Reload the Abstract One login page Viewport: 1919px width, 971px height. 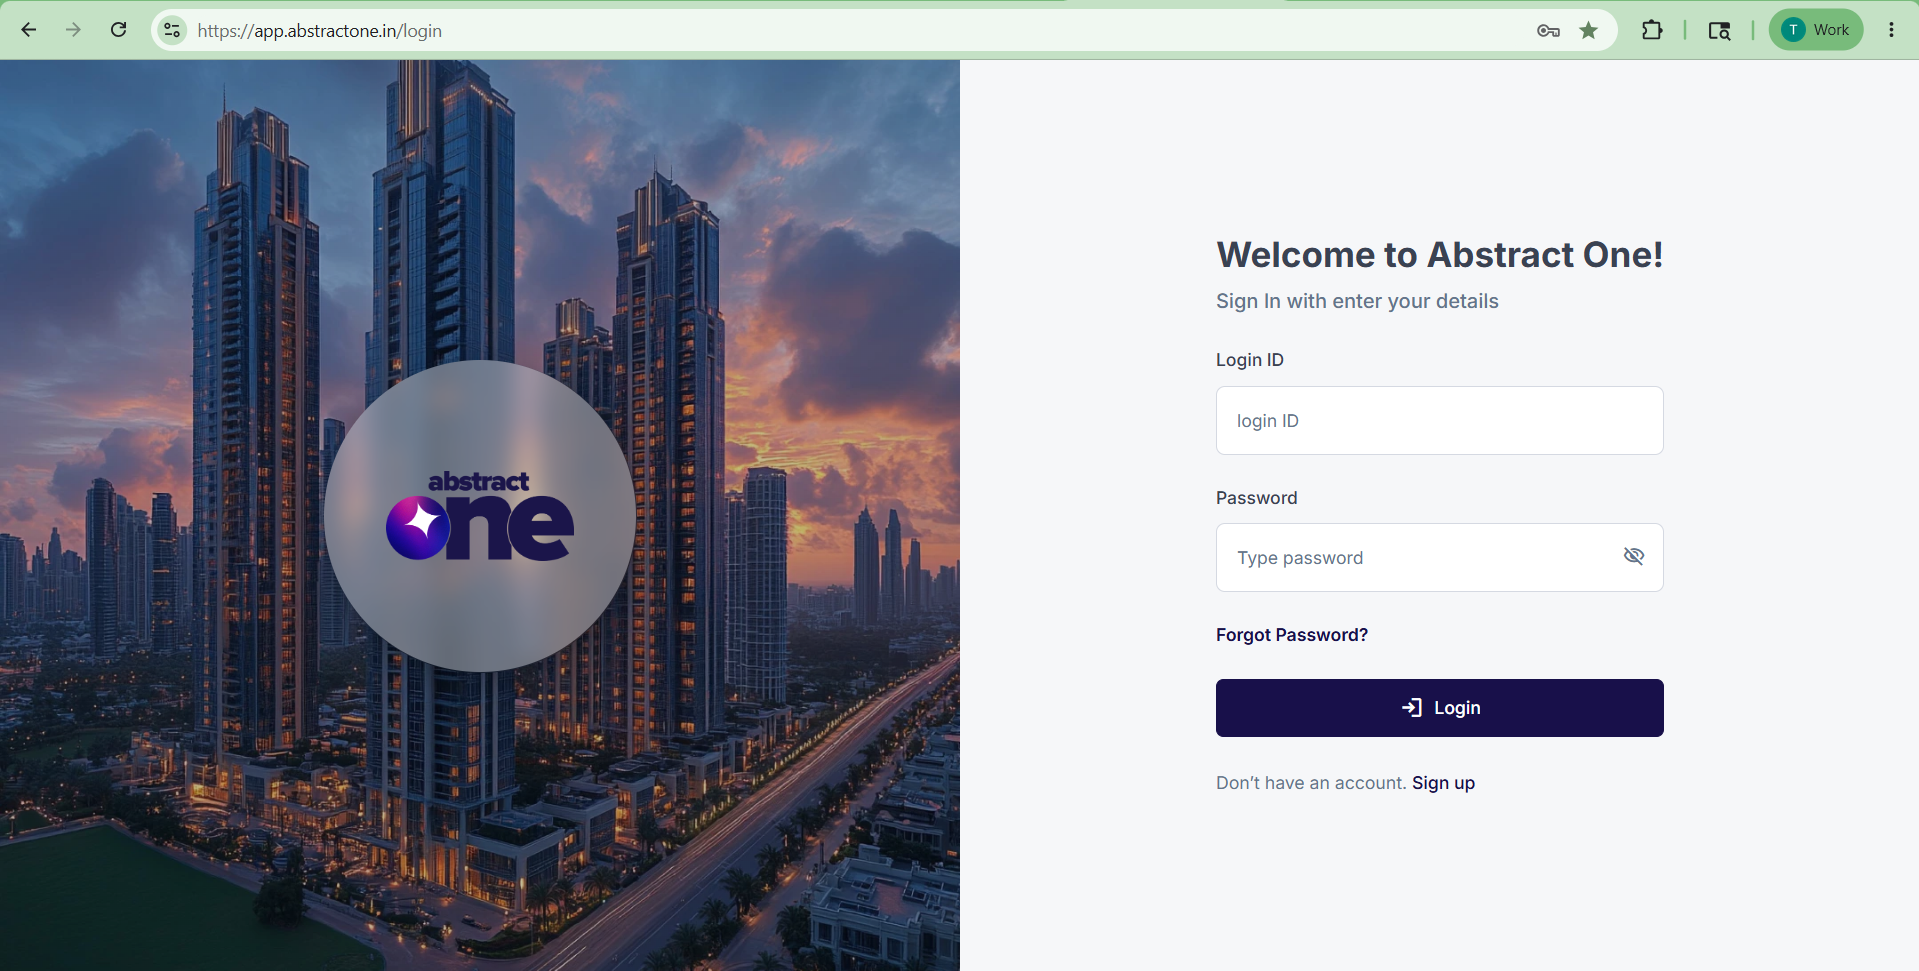tap(119, 30)
